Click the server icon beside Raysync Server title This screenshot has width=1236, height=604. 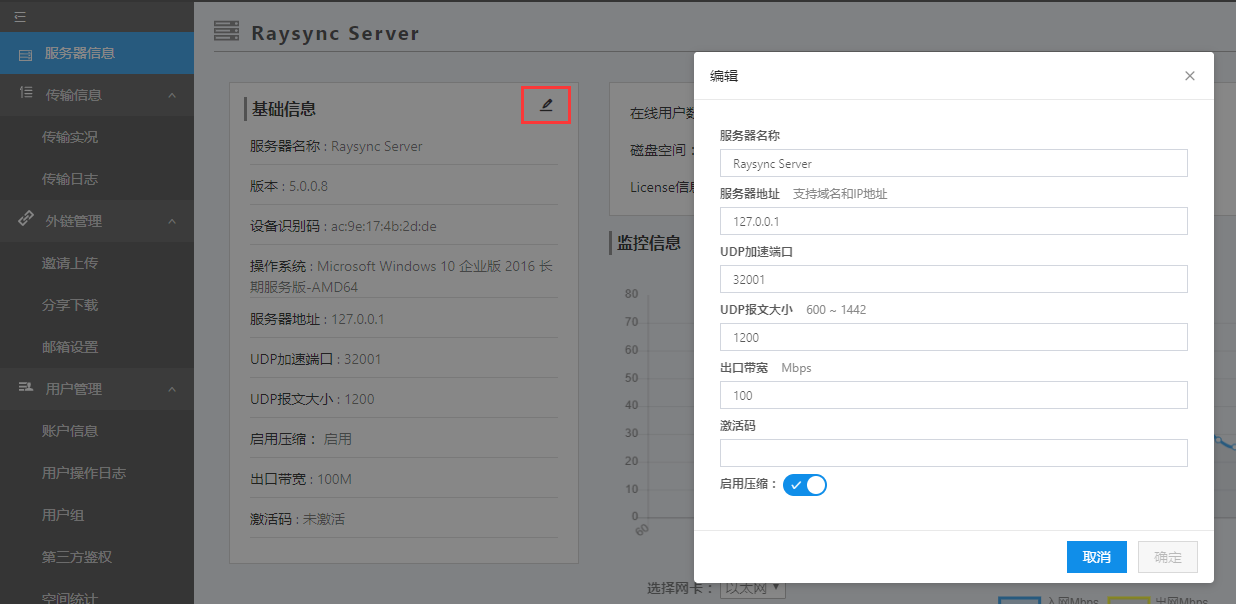(226, 31)
